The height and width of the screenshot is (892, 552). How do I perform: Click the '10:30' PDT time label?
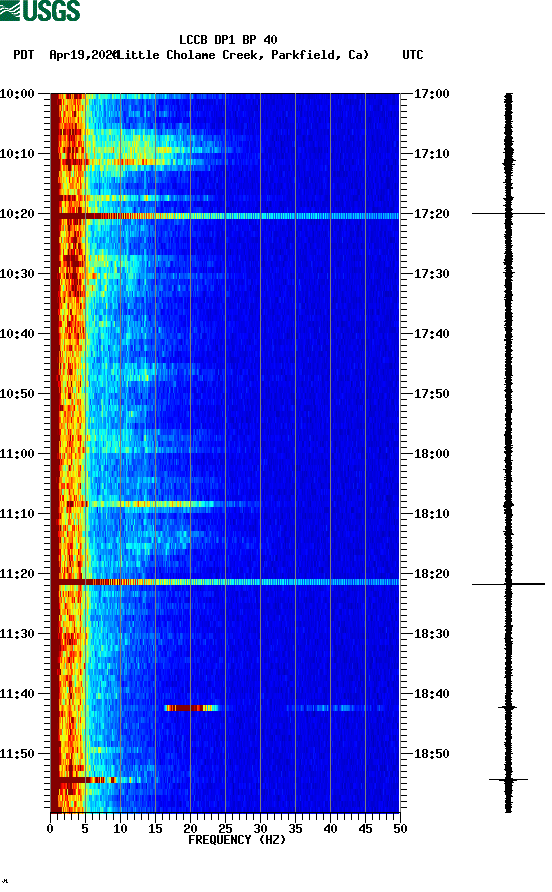(x=17, y=274)
